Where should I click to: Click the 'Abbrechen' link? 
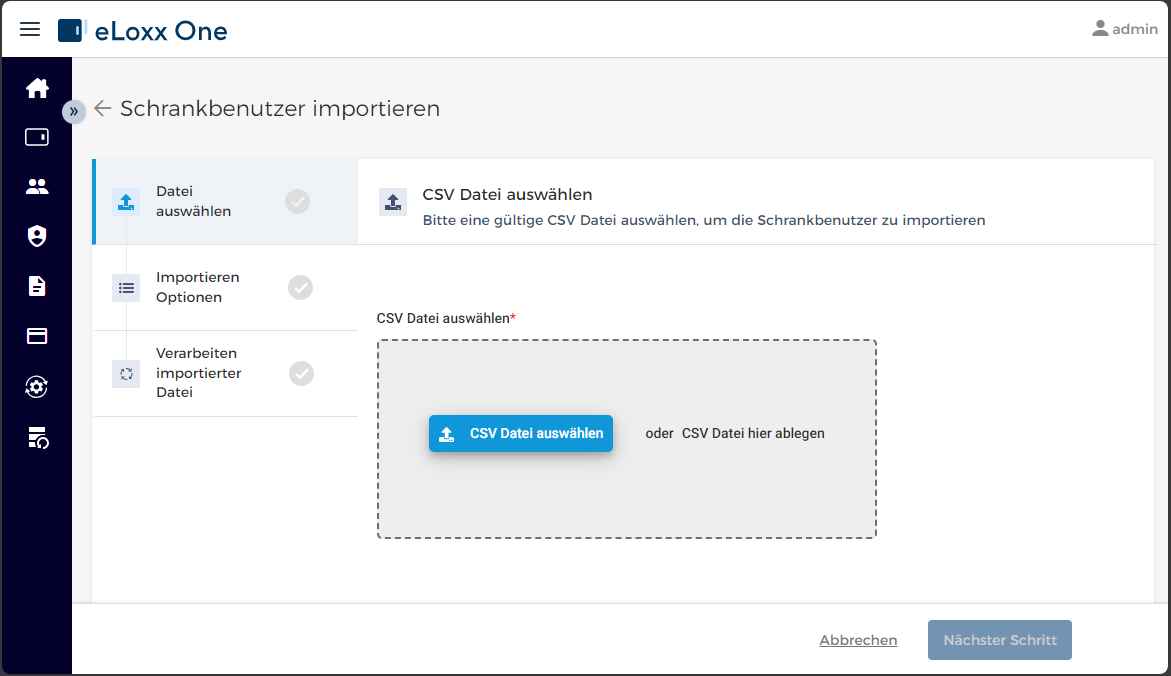pos(858,640)
